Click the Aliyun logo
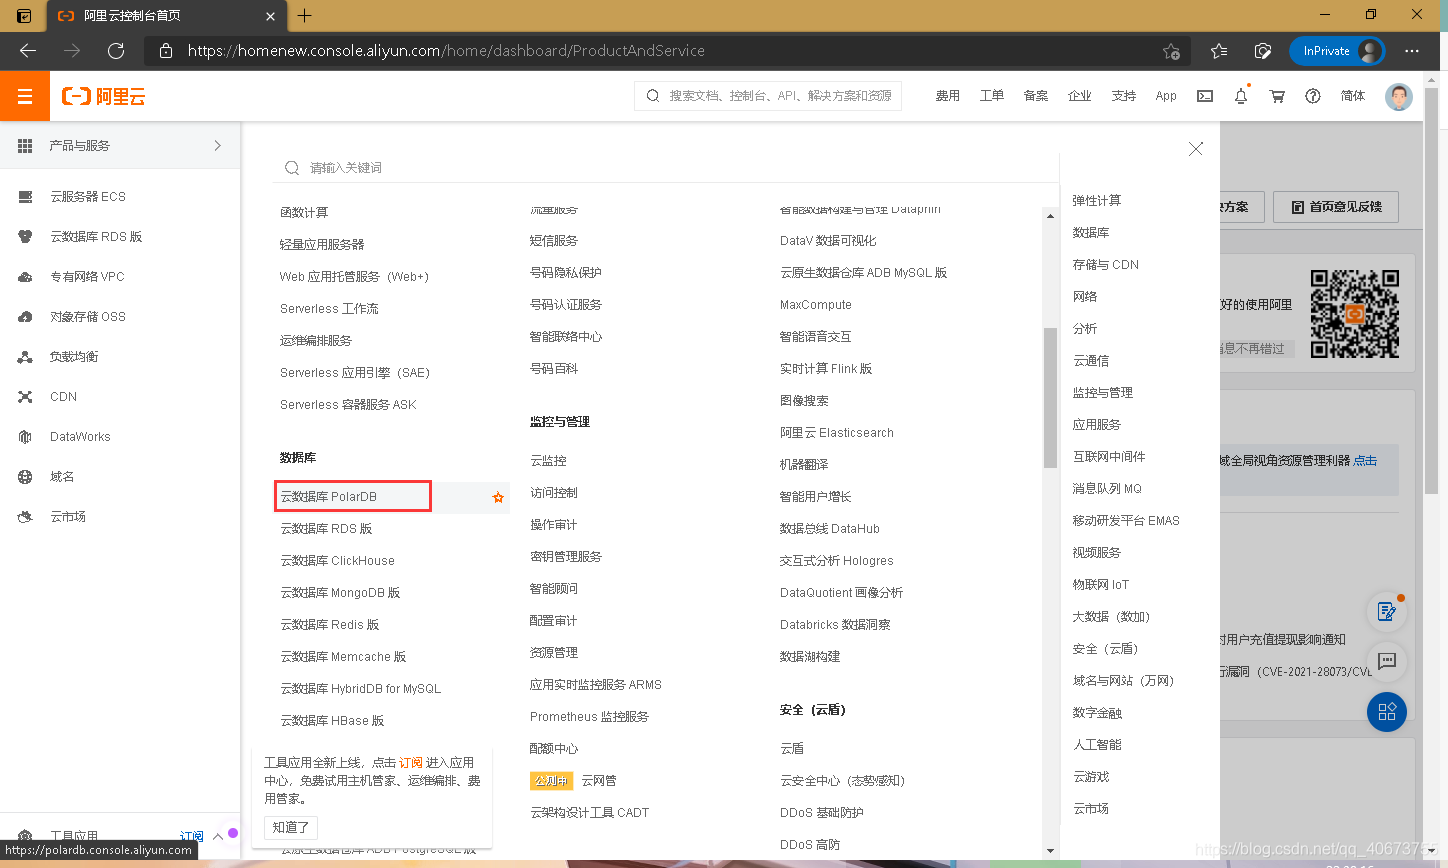Screen dimensions: 1448x868 (104, 96)
